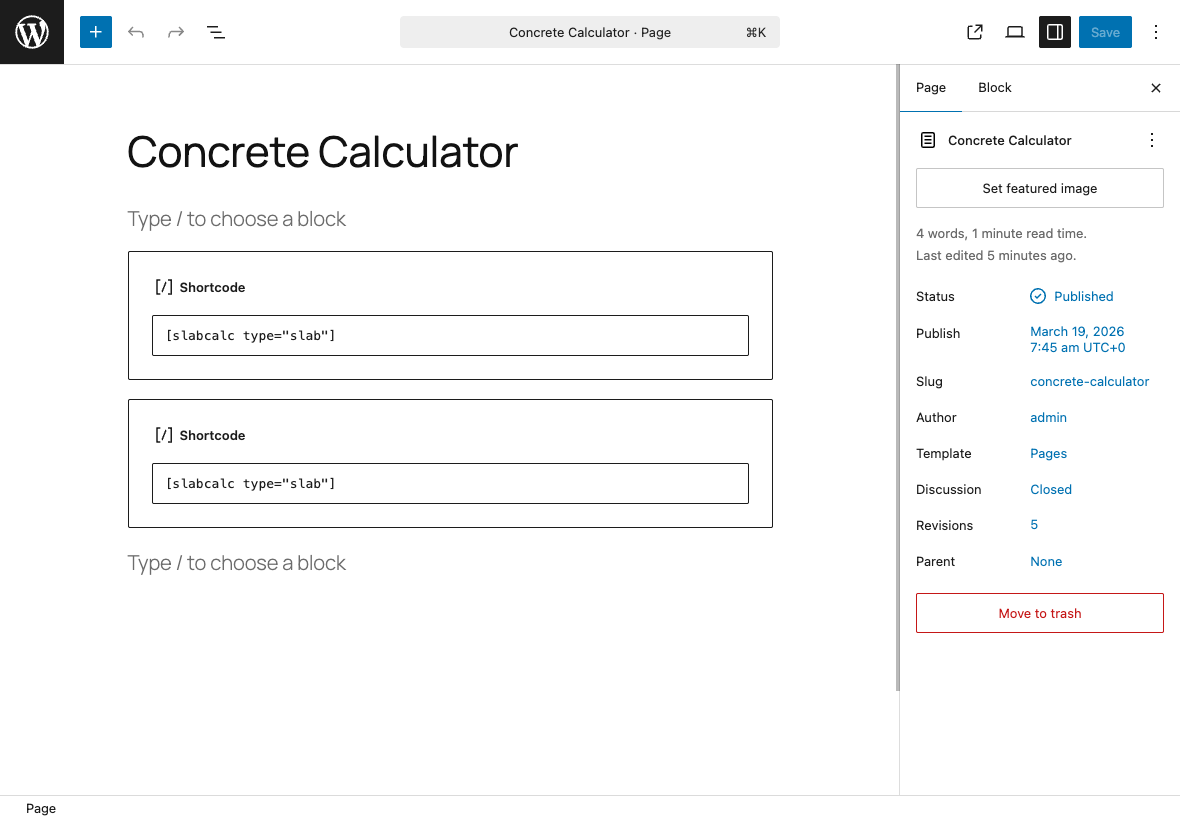Toggle the Settings sidebar panel icon

pyautogui.click(x=1054, y=32)
